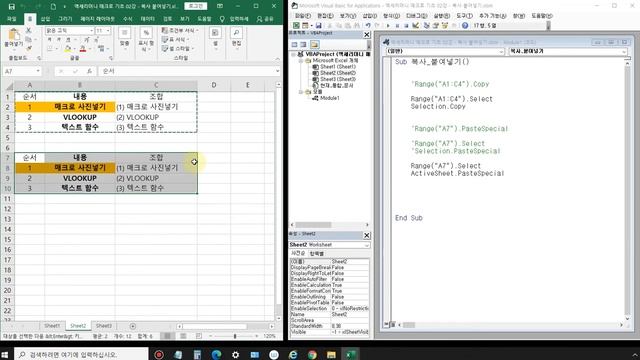Click column D header in Excel
640x360 pixels.
click(213, 85)
